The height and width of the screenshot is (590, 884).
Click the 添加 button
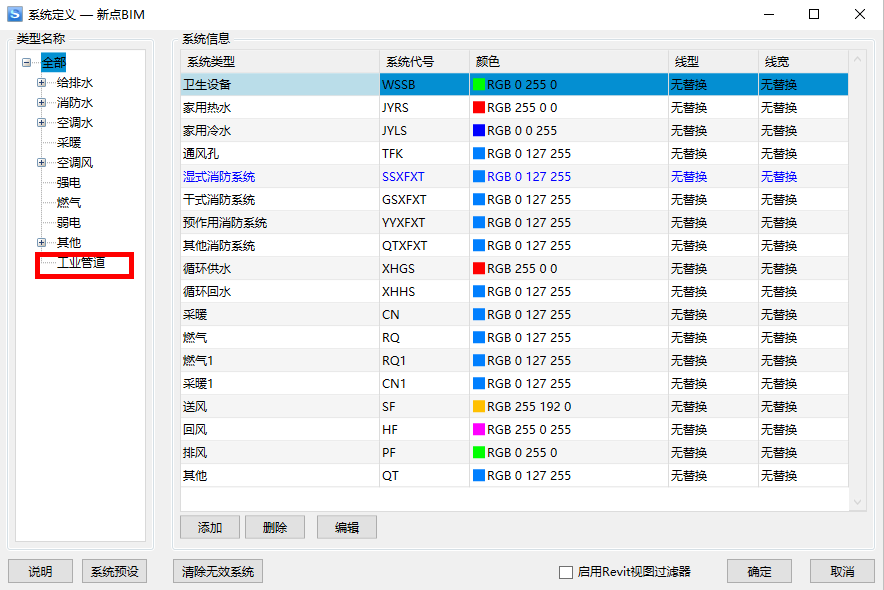pyautogui.click(x=210, y=527)
